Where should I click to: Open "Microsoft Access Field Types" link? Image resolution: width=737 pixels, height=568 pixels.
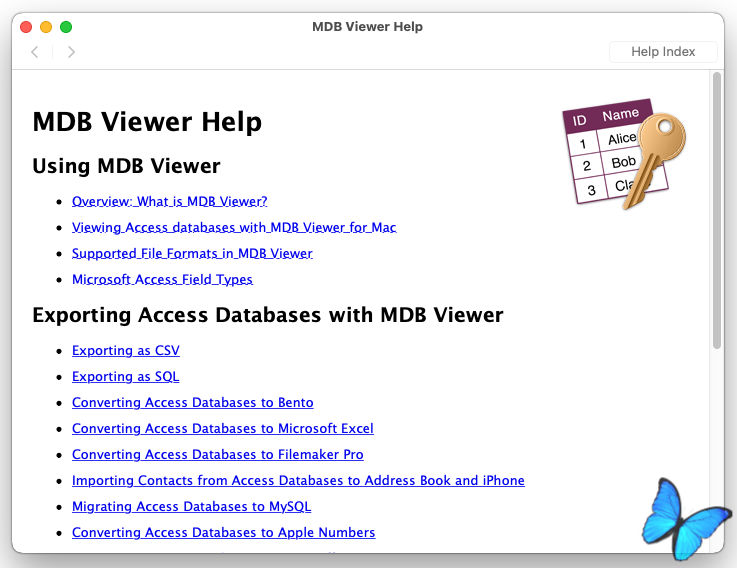(x=162, y=279)
